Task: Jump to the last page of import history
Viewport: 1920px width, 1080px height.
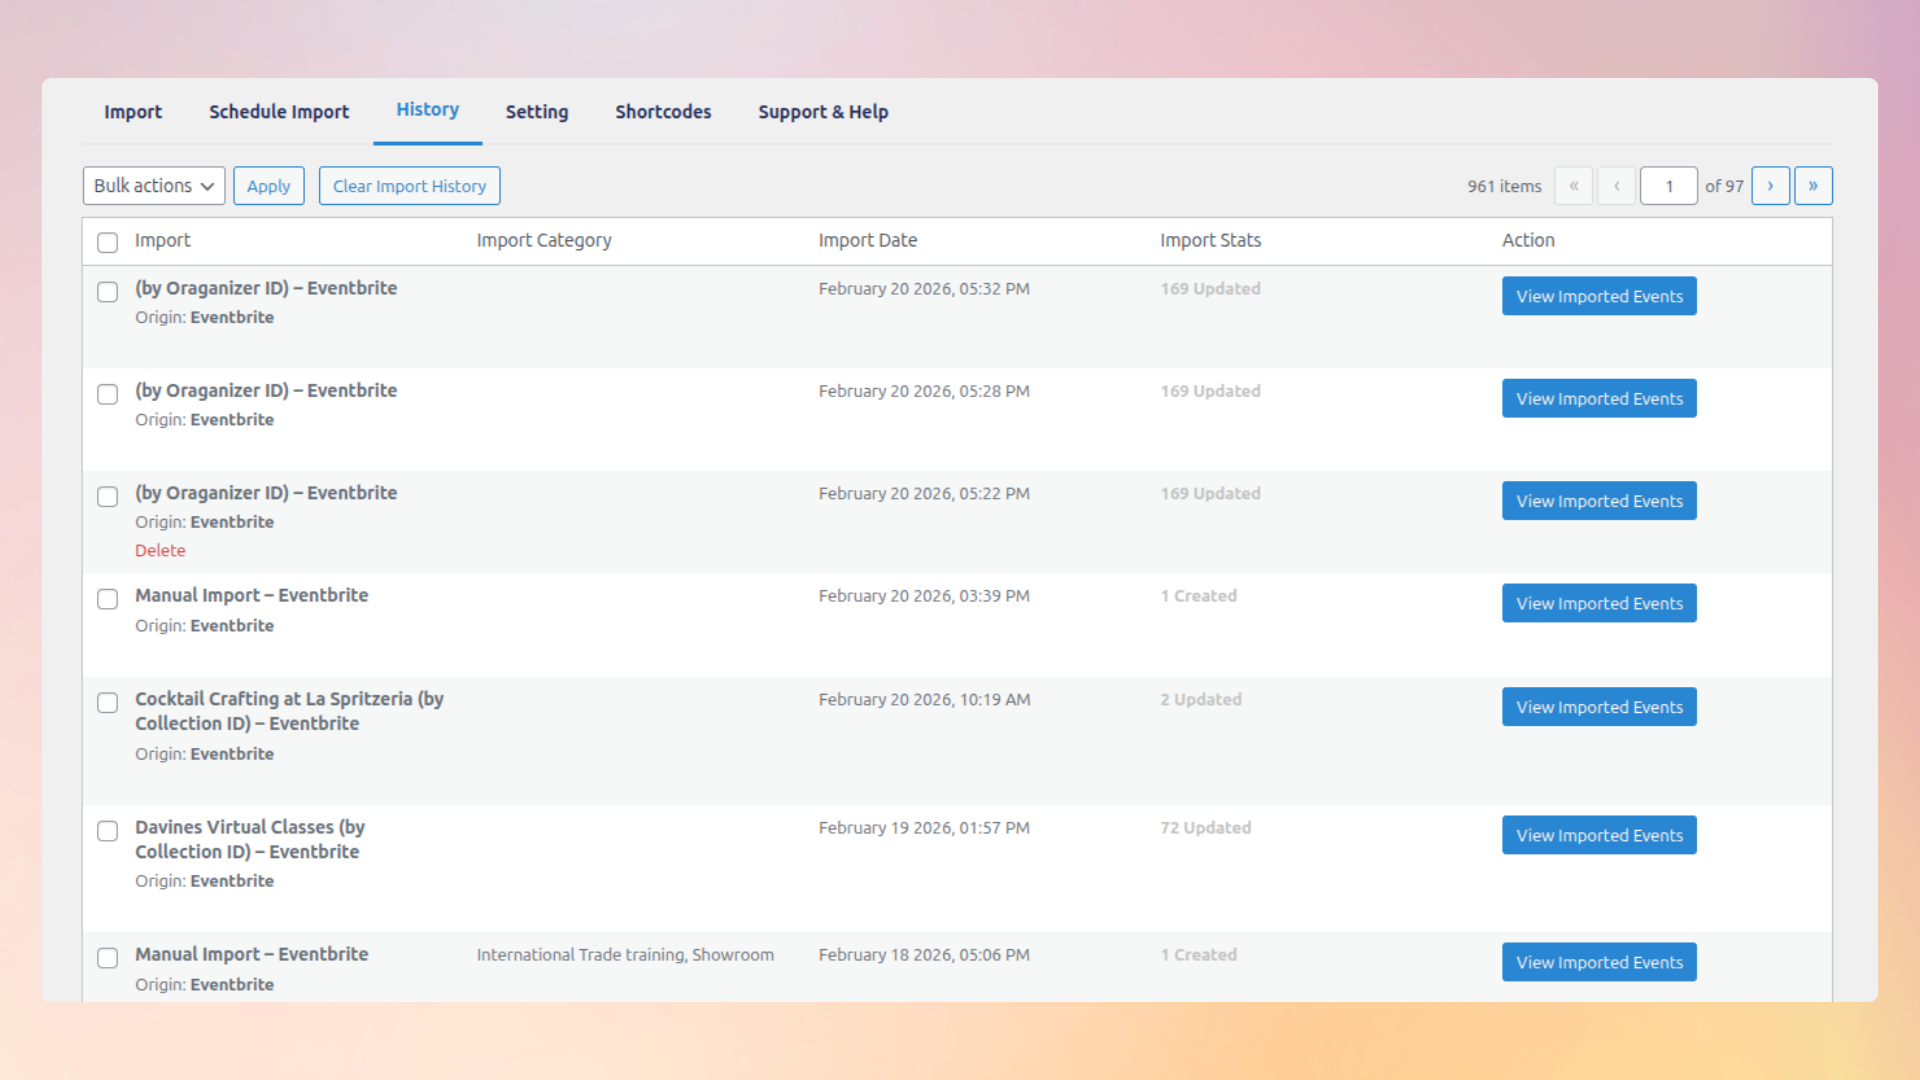Action: pos(1813,185)
